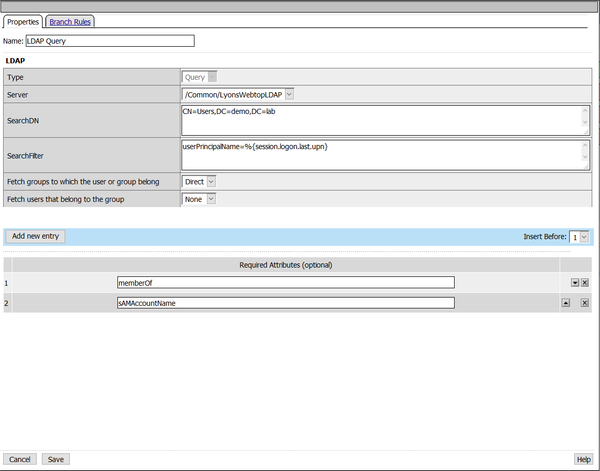Viewport: 600px width, 471px height.
Task: Move memberOf attribute down one row
Action: pyautogui.click(x=574, y=283)
